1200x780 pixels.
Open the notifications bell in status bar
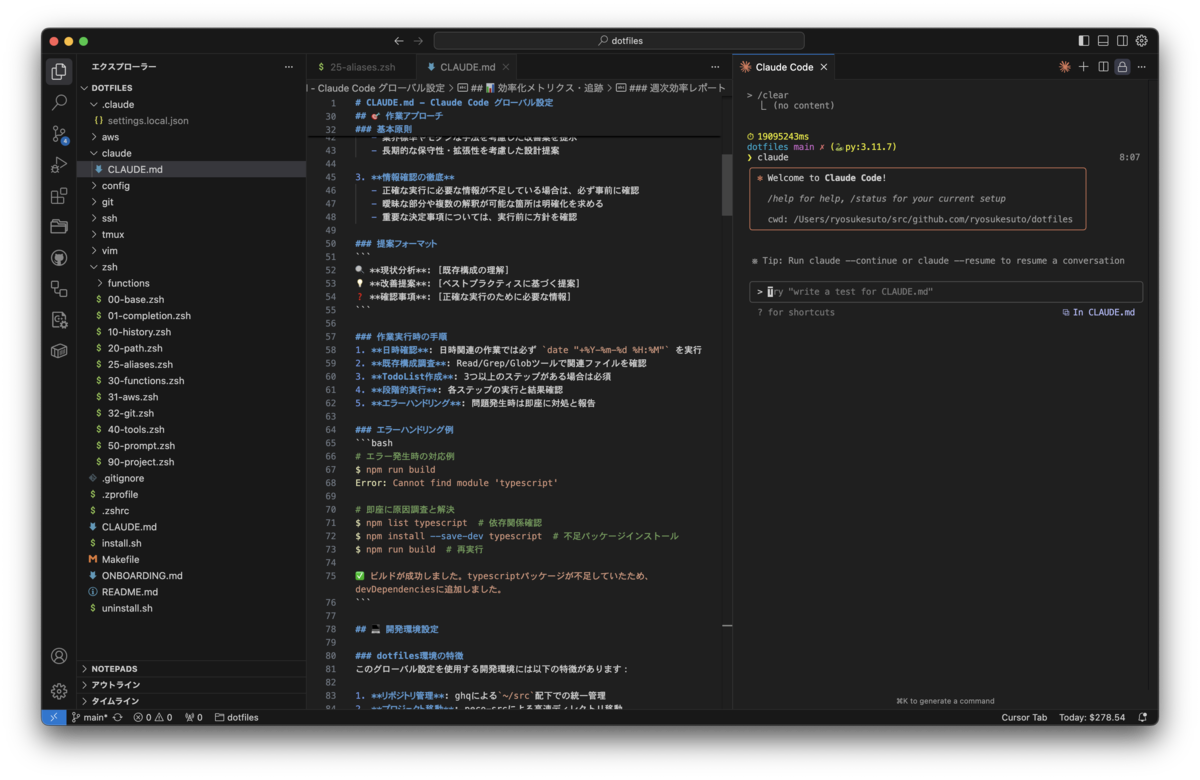pyautogui.click(x=1143, y=717)
